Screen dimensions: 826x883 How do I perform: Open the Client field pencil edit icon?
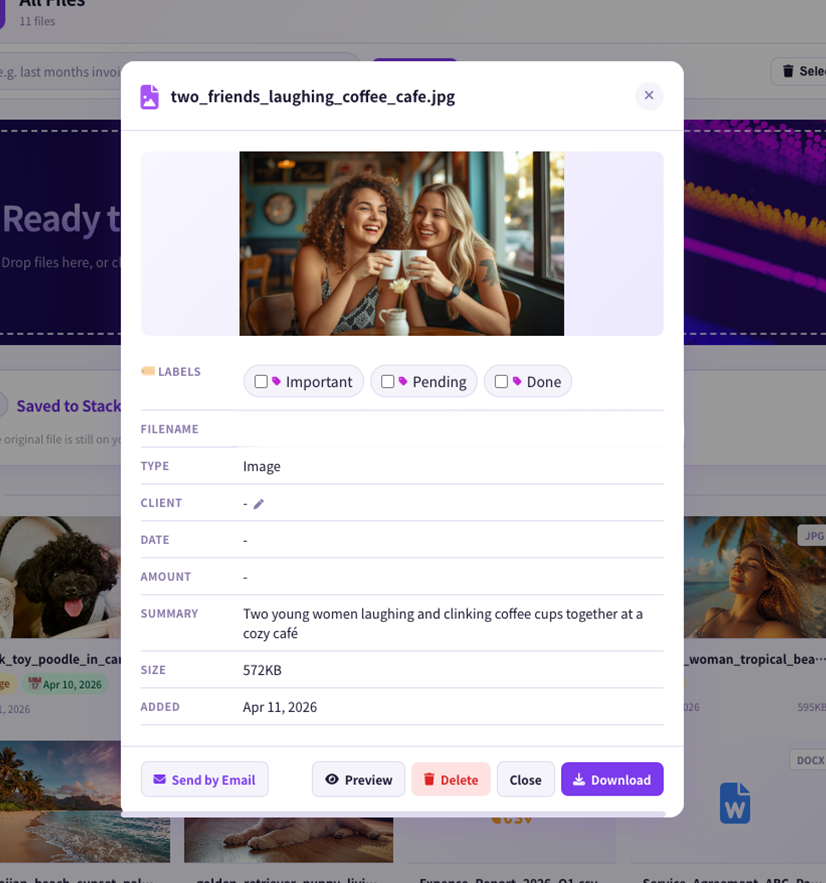(x=259, y=502)
